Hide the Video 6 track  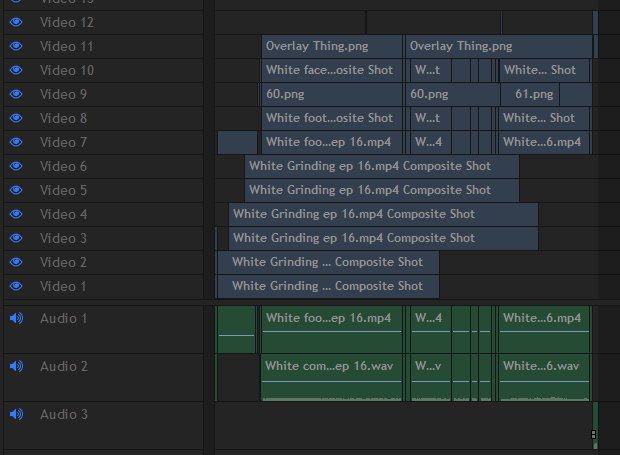coord(16,166)
